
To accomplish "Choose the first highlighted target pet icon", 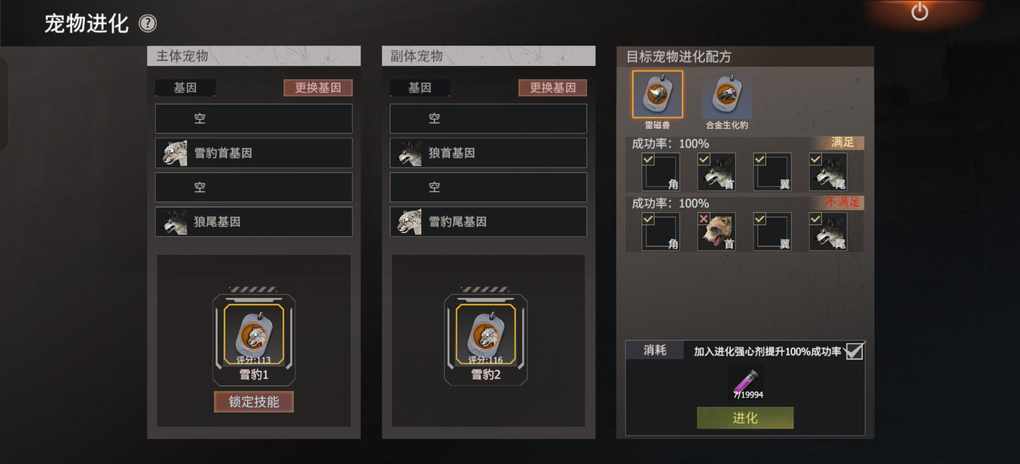I will tap(657, 95).
